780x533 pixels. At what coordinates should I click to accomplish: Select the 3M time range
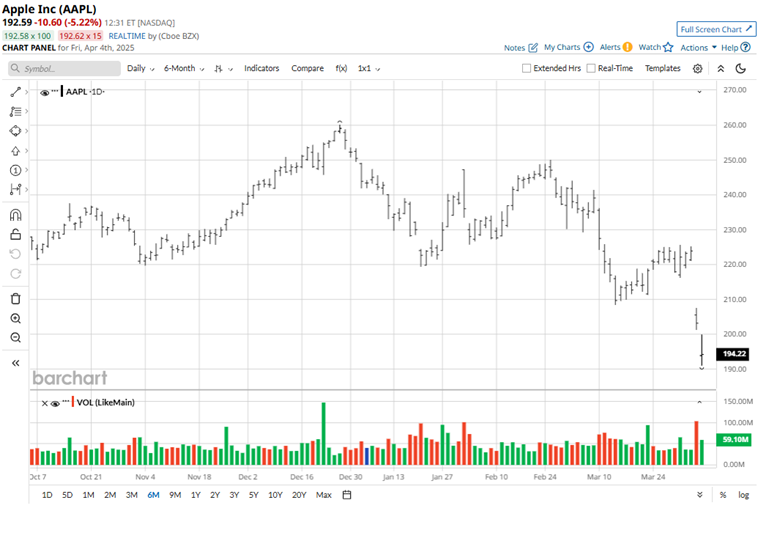(131, 495)
